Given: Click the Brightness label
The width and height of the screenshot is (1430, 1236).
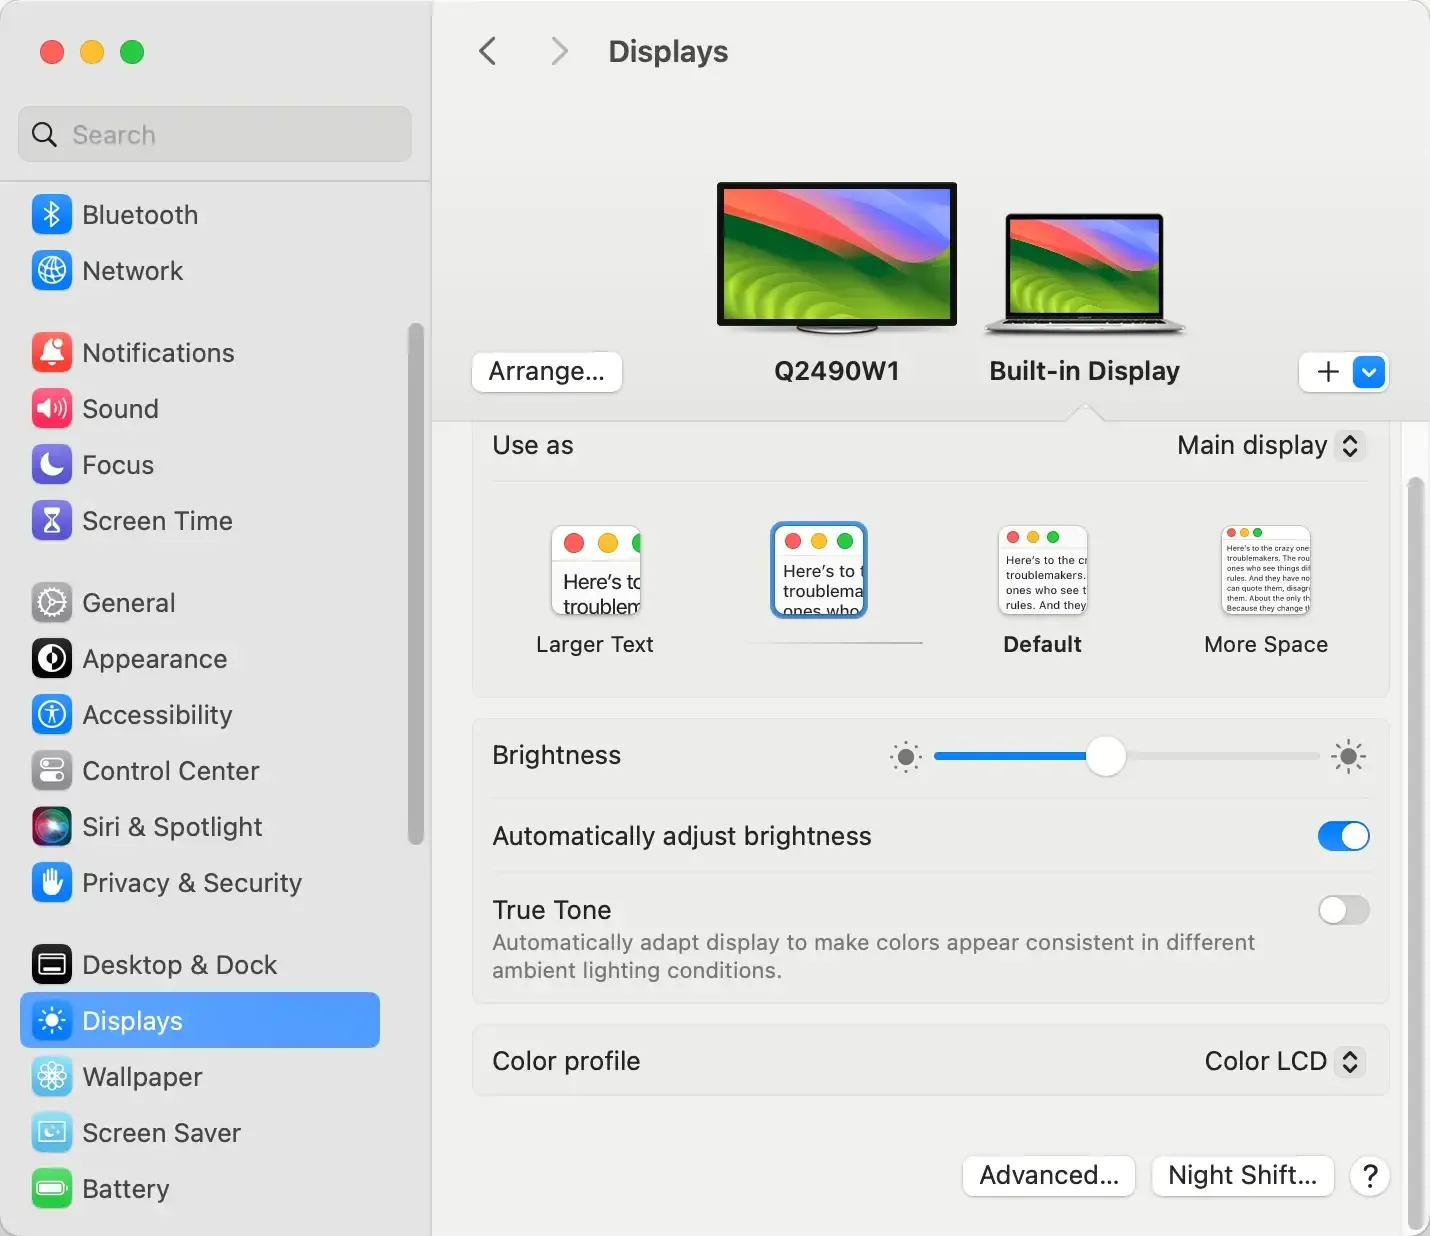Looking at the screenshot, I should click(556, 755).
